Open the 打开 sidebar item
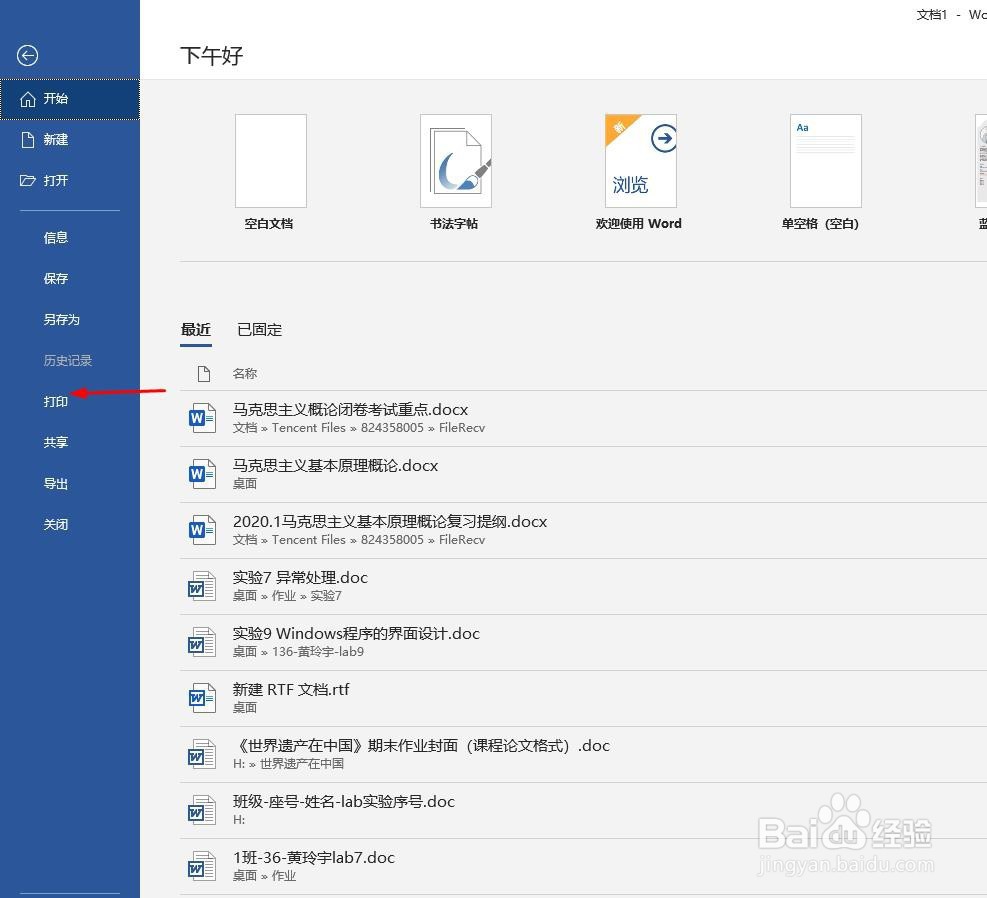Screen dimensions: 987x898 [x=70, y=181]
